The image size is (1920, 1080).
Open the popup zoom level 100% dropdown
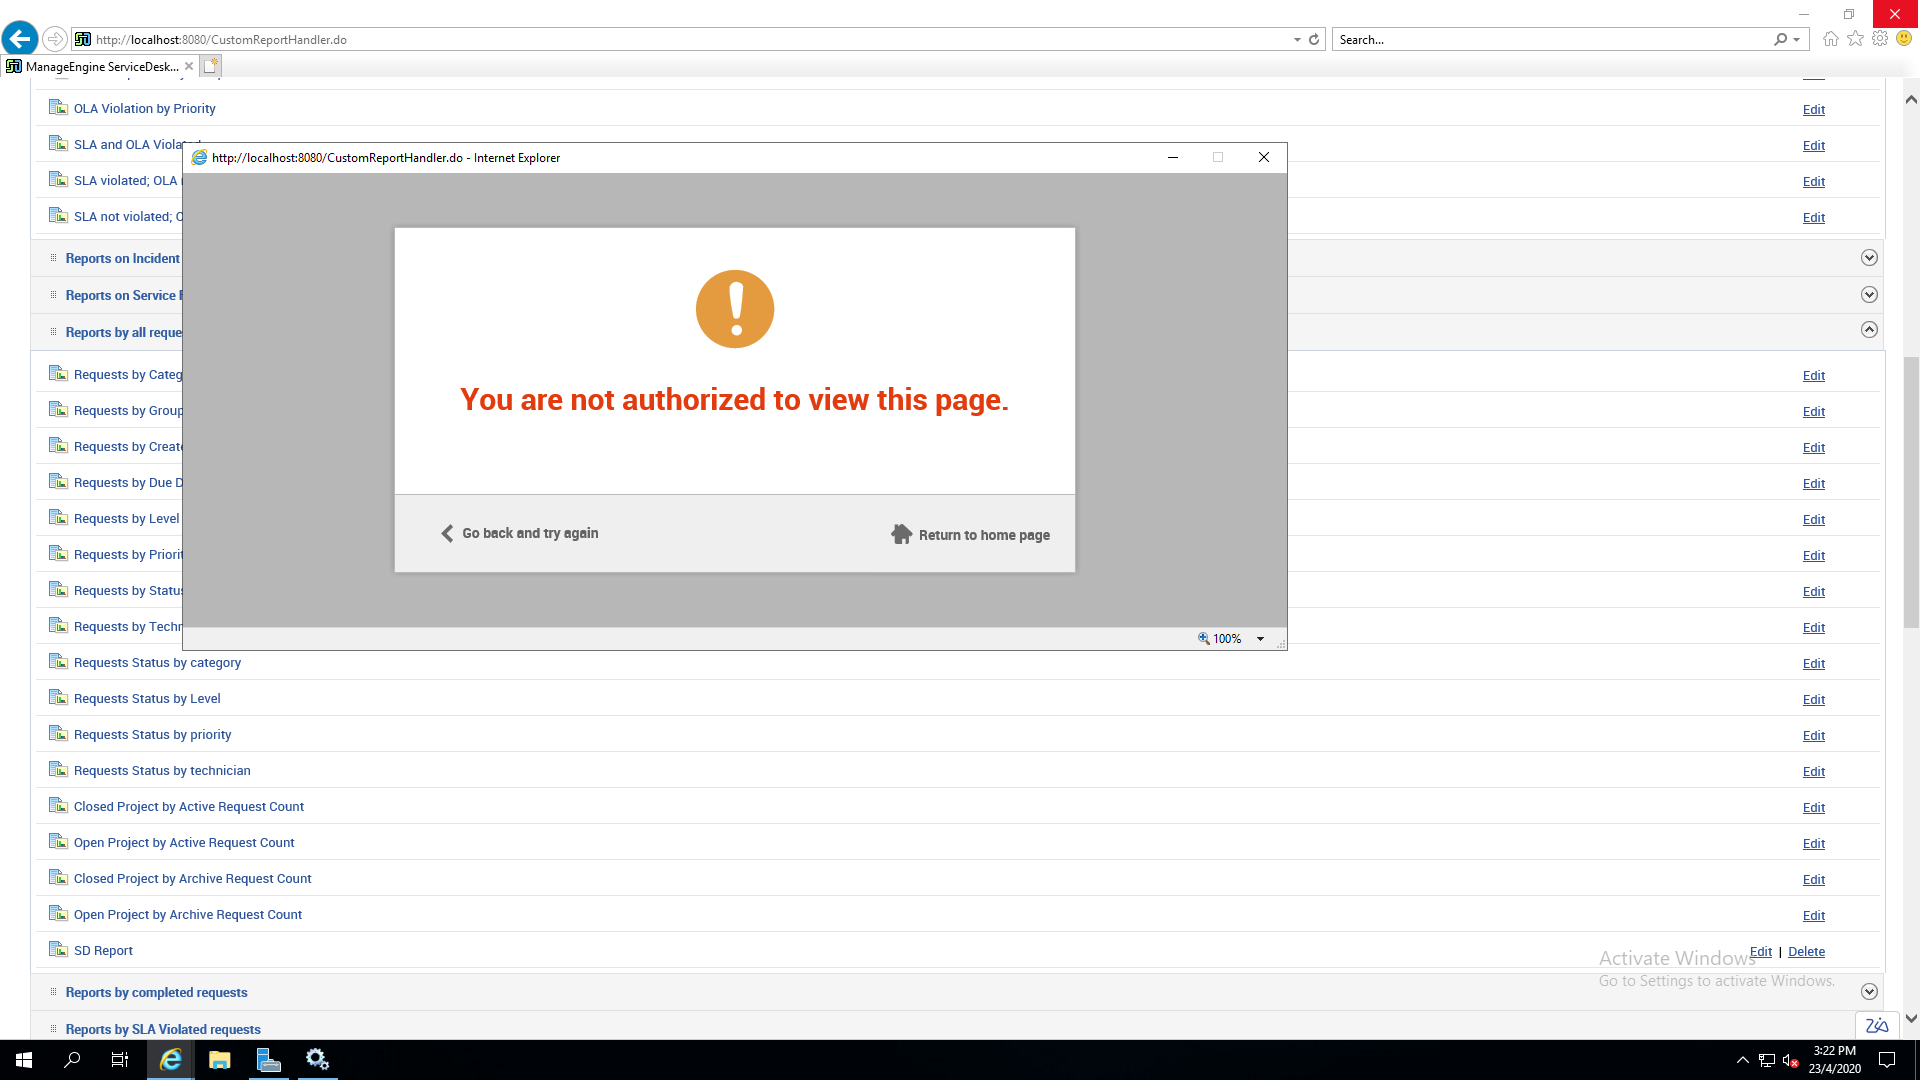(1260, 639)
